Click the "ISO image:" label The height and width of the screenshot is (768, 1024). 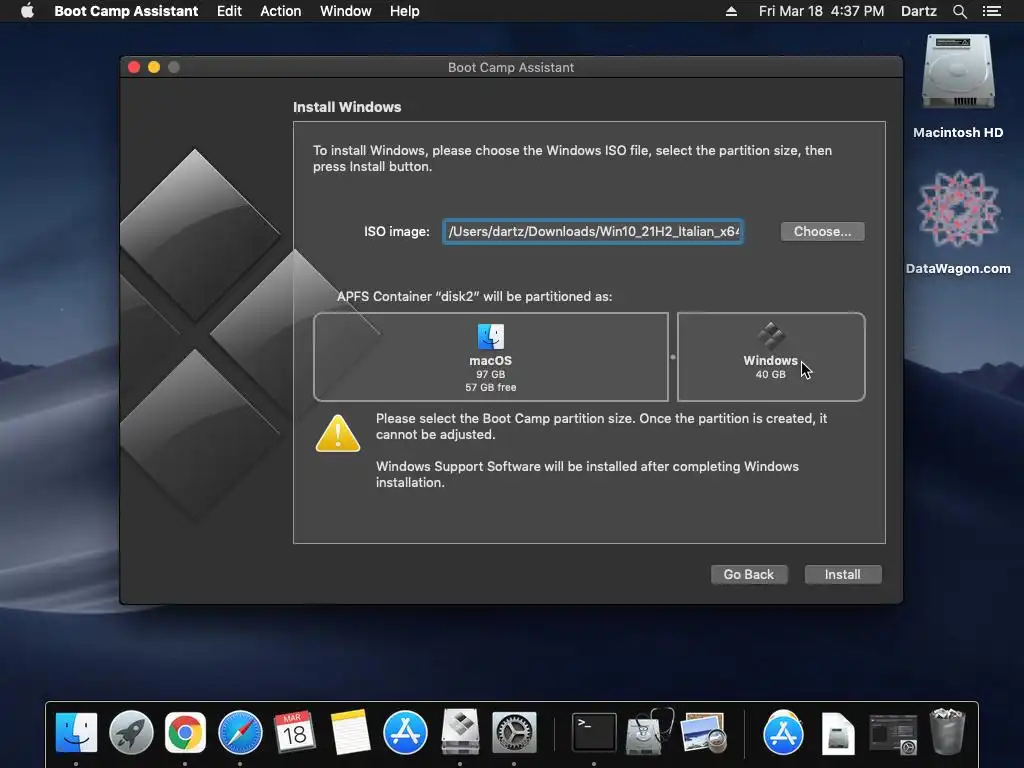click(x=396, y=231)
